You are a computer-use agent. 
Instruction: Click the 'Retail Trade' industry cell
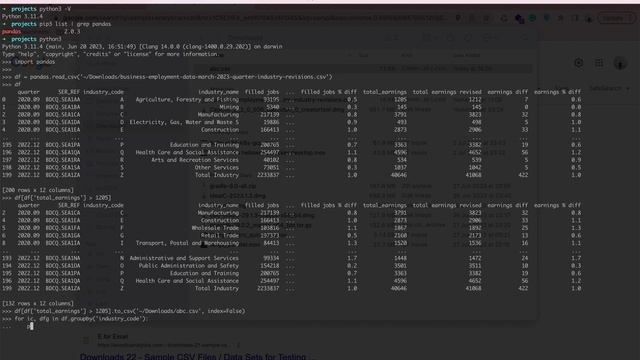pos(220,236)
